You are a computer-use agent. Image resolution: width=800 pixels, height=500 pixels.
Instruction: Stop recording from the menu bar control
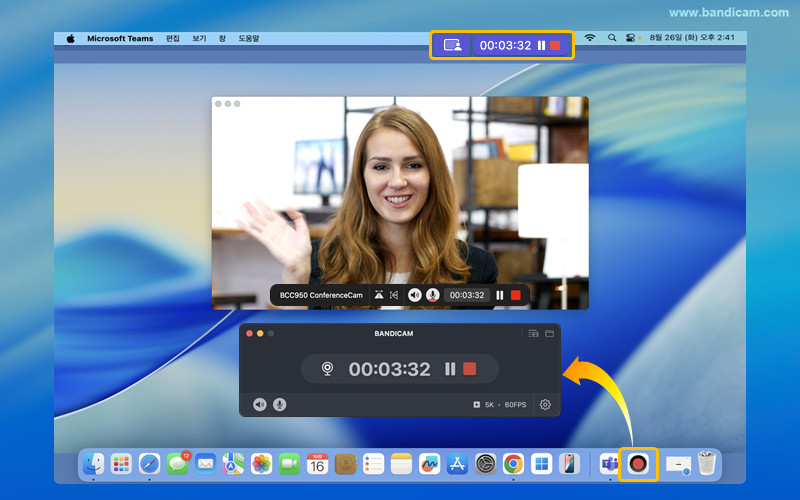click(555, 45)
